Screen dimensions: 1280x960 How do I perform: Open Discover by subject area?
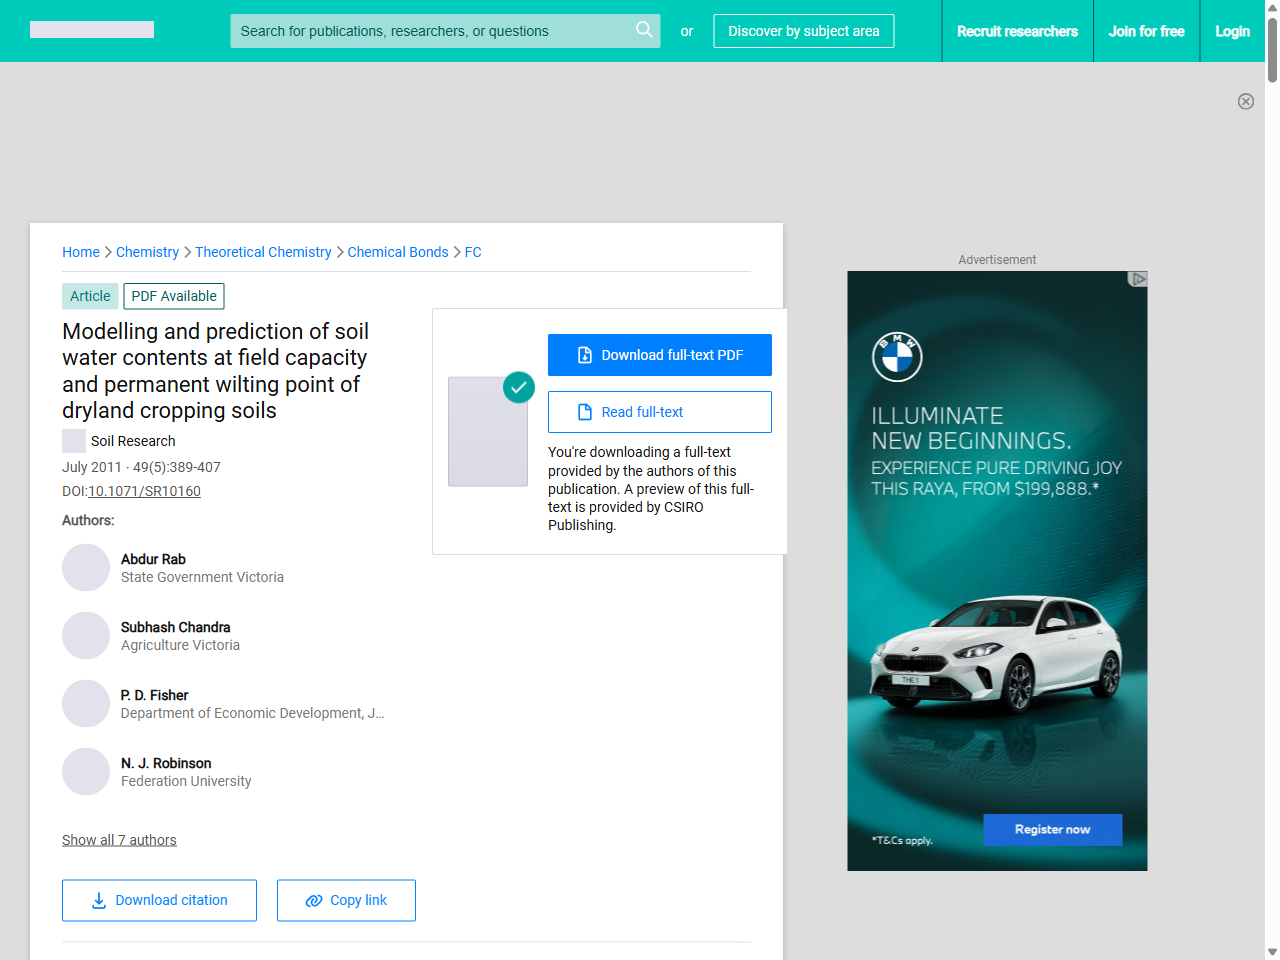point(803,31)
